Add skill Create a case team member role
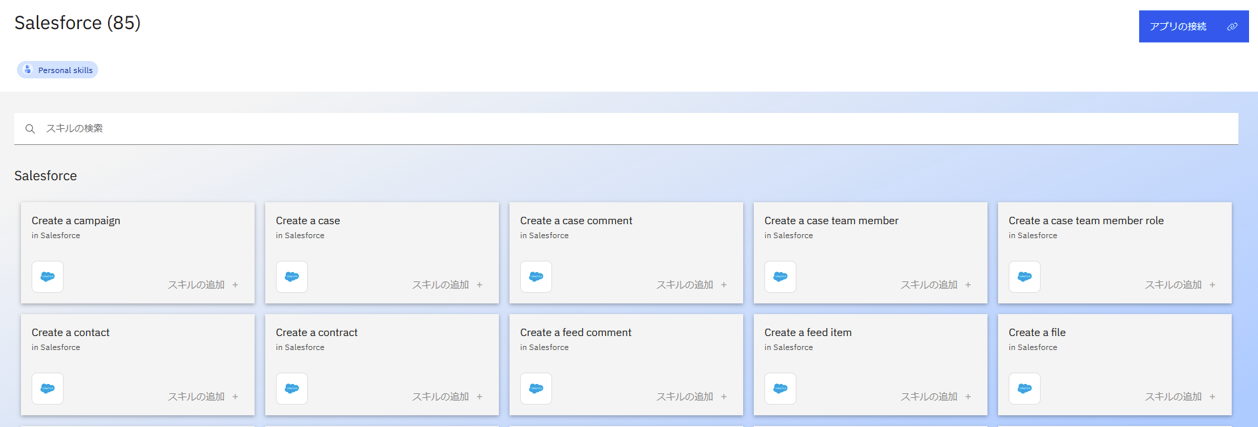Image resolution: width=1258 pixels, height=427 pixels. click(x=1181, y=285)
